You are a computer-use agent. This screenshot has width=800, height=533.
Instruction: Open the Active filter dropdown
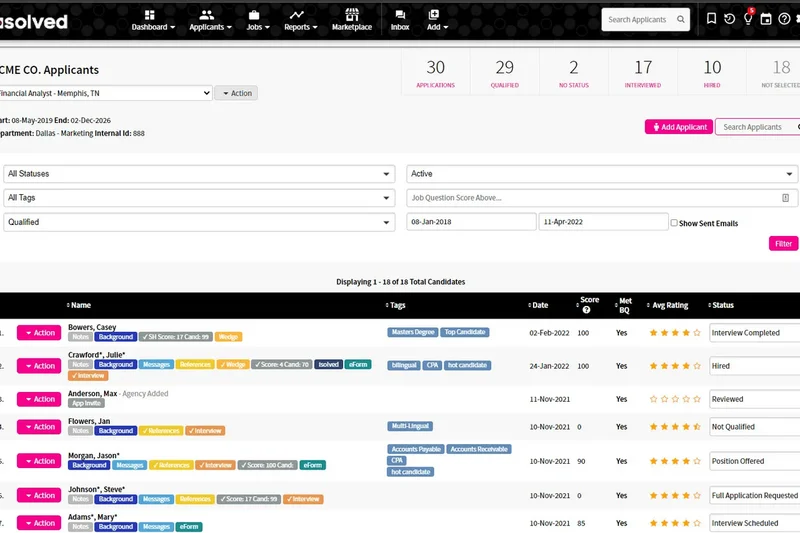601,174
